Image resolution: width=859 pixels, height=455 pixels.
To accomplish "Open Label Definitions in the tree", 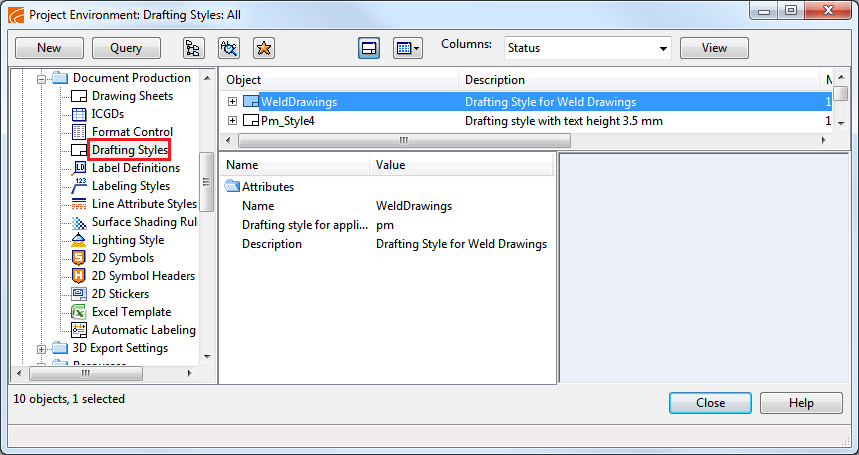I will coord(135,168).
